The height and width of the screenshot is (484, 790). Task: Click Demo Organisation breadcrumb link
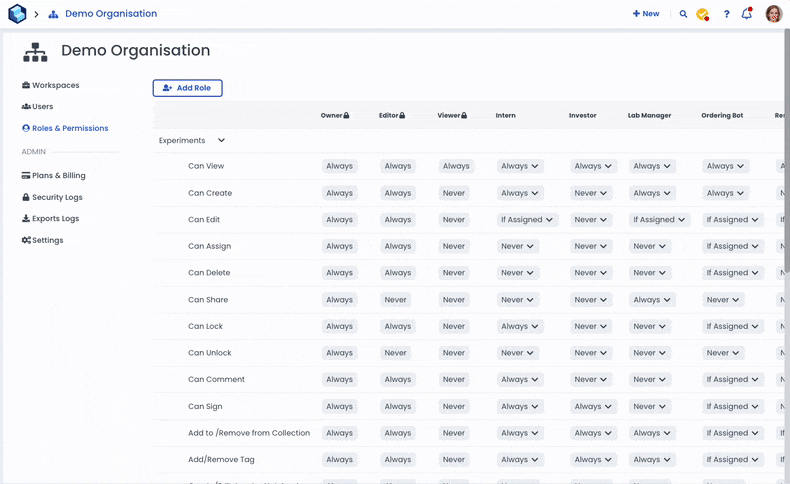[x=110, y=14]
